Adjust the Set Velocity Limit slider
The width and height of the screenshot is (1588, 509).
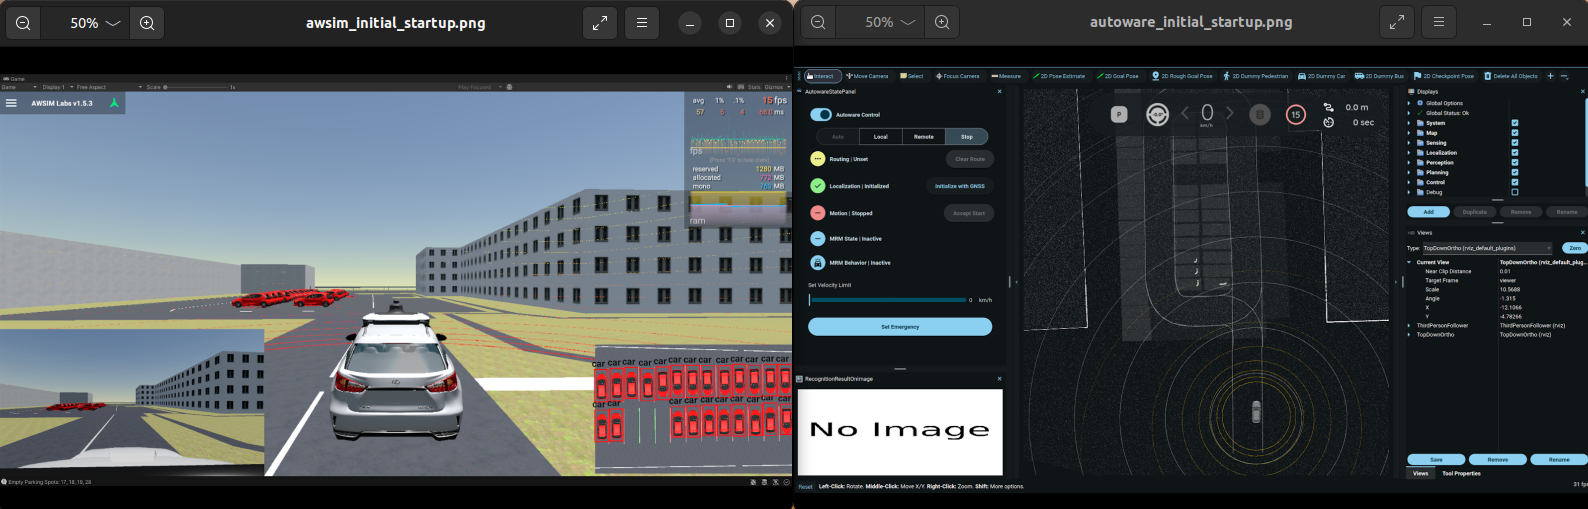coord(887,300)
